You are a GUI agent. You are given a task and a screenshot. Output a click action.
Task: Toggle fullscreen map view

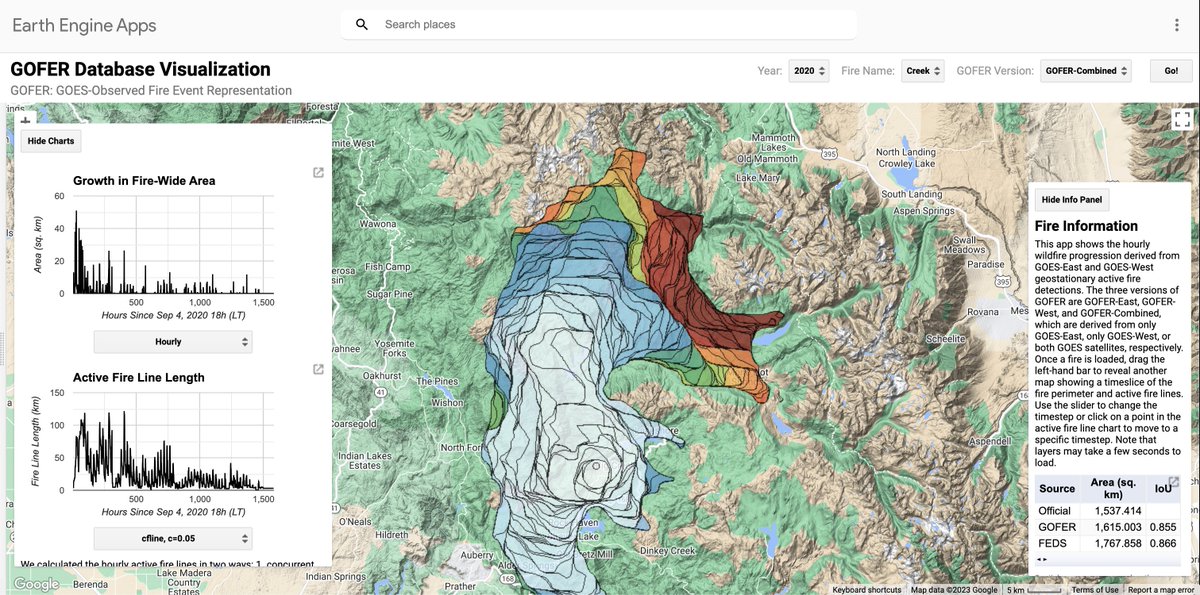coord(1183,119)
